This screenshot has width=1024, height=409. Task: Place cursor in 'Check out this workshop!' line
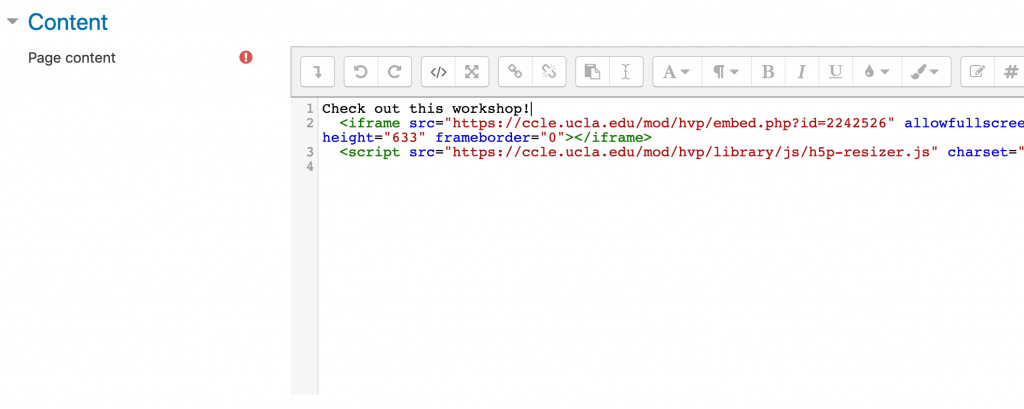tap(426, 108)
